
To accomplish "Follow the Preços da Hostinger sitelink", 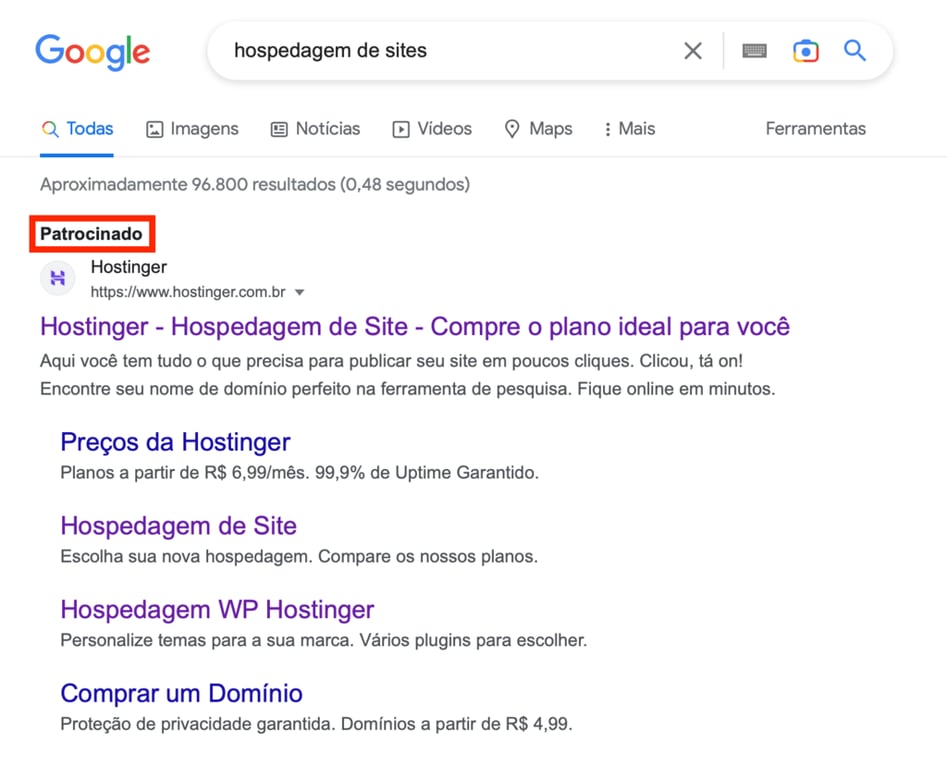I will 175,442.
